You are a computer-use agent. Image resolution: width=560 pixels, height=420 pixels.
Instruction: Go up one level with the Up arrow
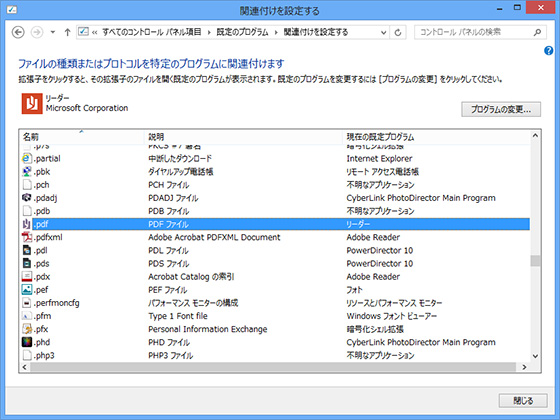coord(68,32)
